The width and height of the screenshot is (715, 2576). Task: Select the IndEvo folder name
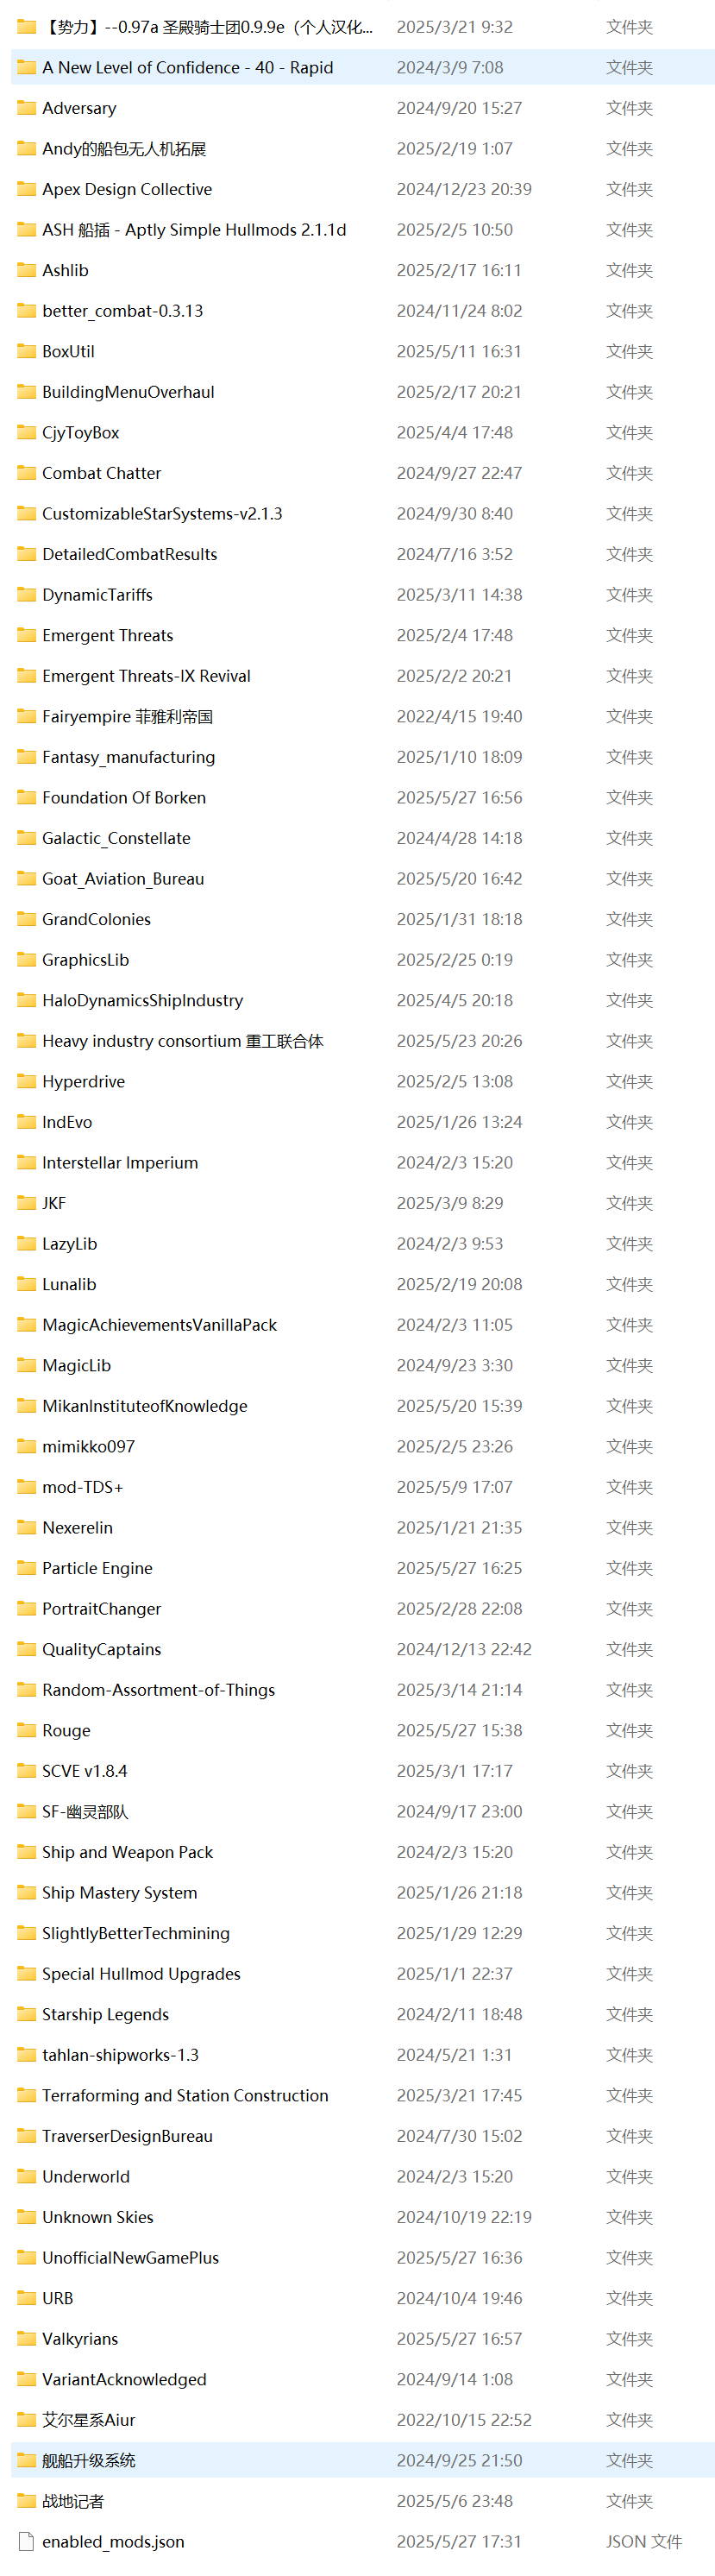[x=67, y=1122]
